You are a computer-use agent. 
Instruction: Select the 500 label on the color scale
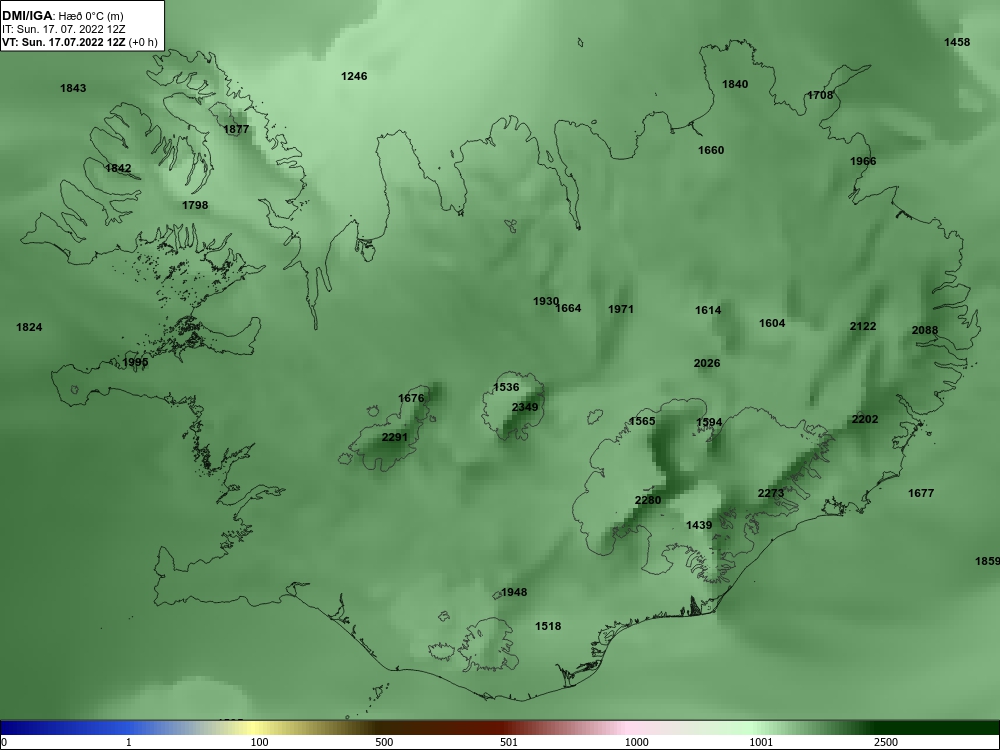point(384,742)
